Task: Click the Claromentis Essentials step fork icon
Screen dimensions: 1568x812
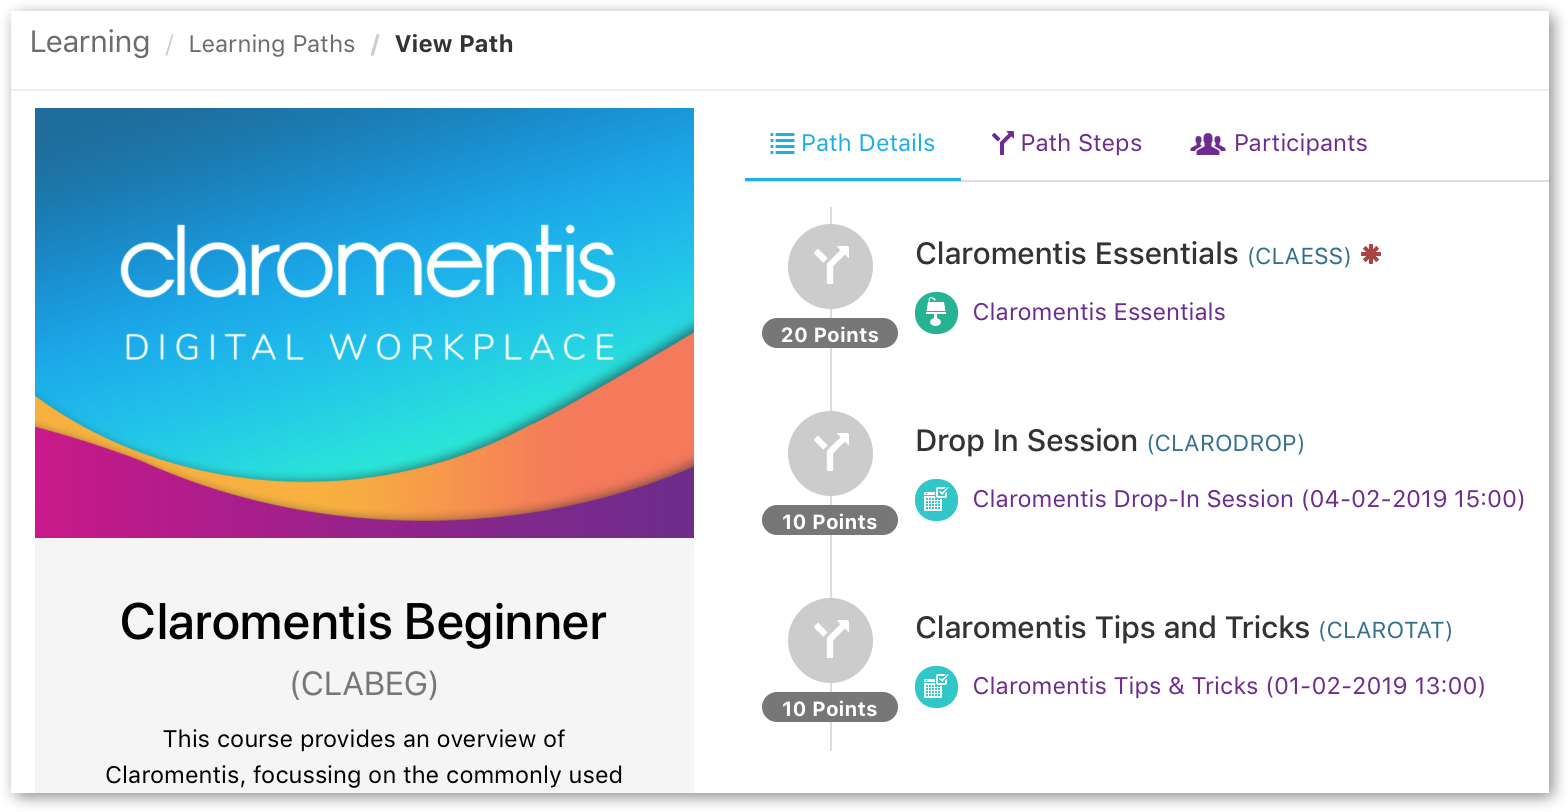Action: [x=830, y=266]
